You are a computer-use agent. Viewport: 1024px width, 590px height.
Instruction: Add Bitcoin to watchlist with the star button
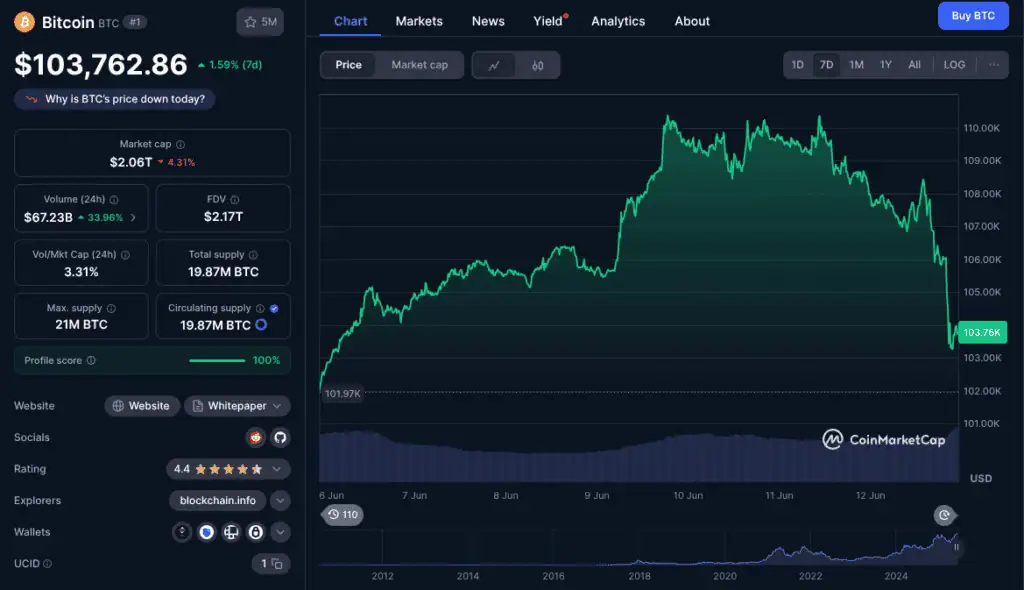(260, 22)
